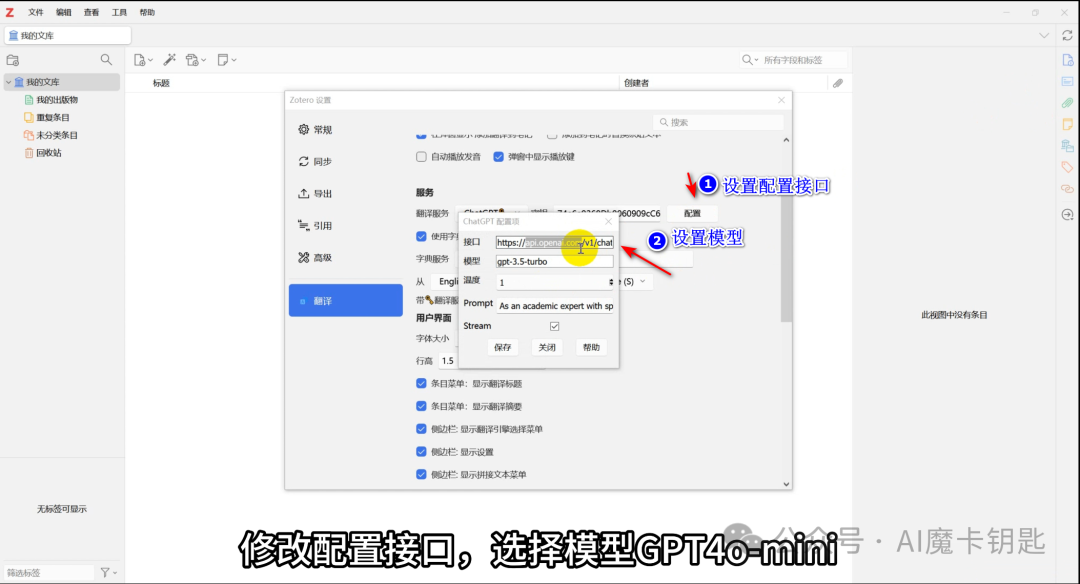This screenshot has width=1080, height=584.
Task: Click the 常规 gear icon in settings
Action: tap(304, 129)
